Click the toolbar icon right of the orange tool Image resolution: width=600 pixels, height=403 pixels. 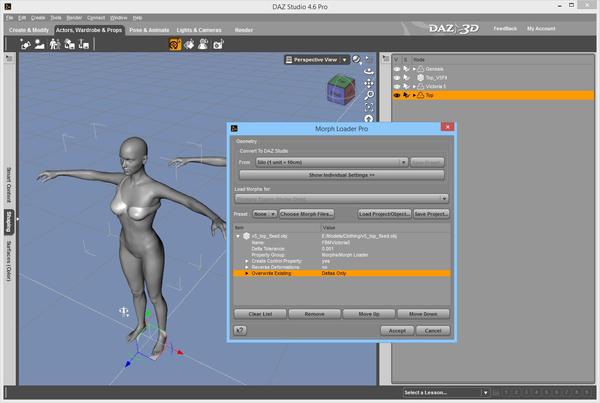tap(189, 44)
